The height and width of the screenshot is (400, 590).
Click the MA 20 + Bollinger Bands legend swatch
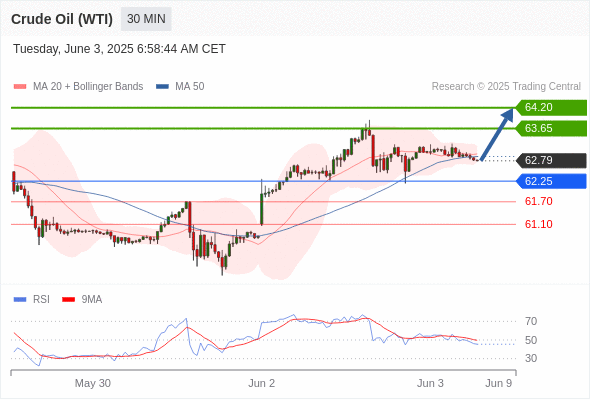pyautogui.click(x=20, y=87)
